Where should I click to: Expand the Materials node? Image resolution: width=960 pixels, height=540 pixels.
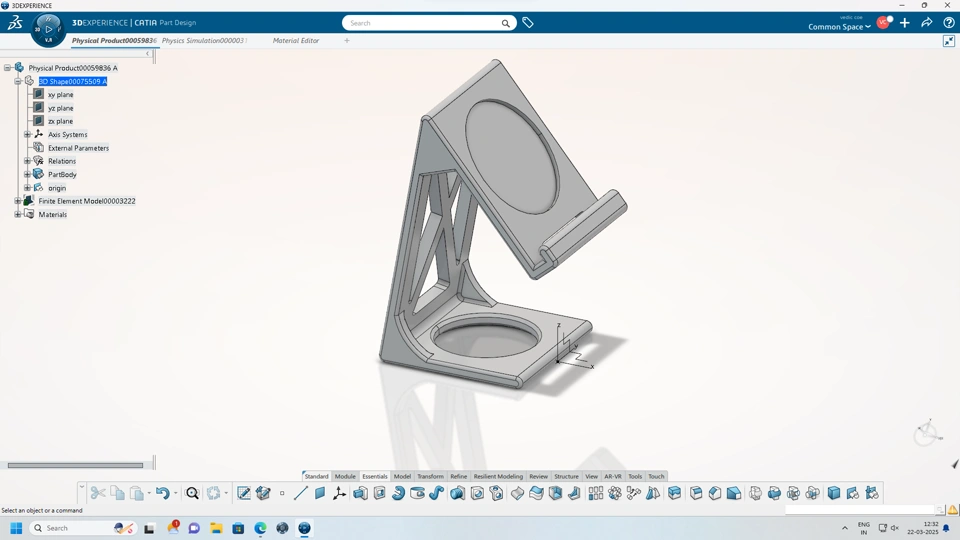pyautogui.click(x=18, y=214)
